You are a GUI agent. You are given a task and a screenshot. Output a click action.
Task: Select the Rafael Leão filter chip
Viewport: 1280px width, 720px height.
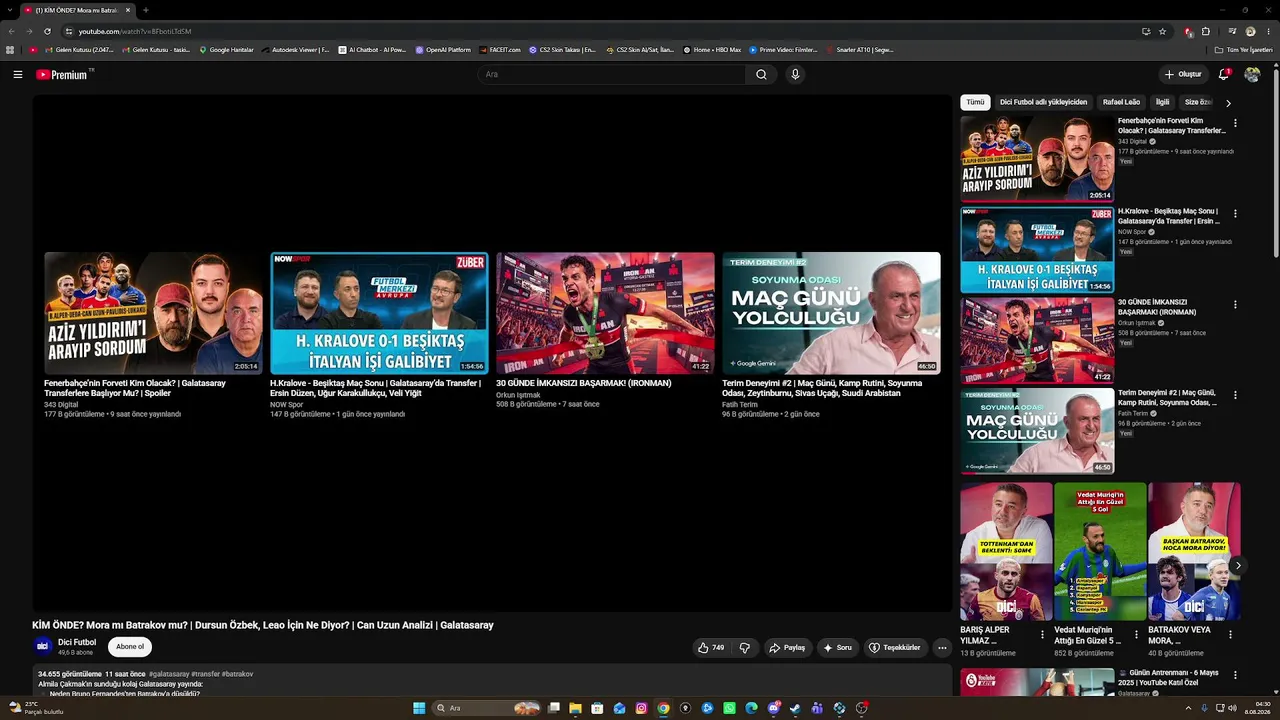tap(1121, 102)
